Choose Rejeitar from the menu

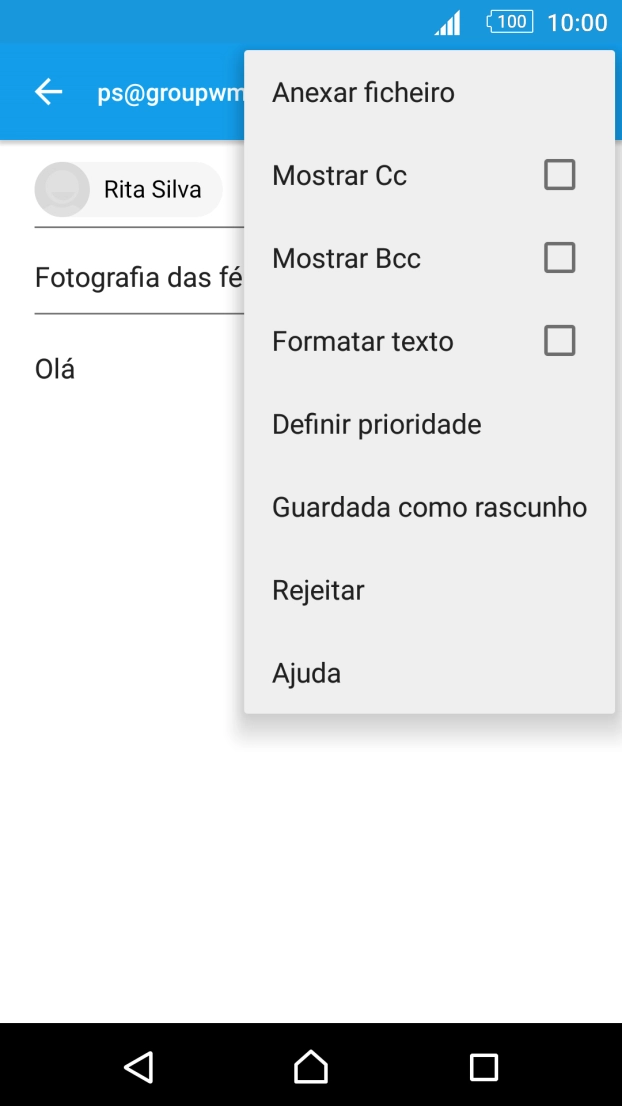317,590
